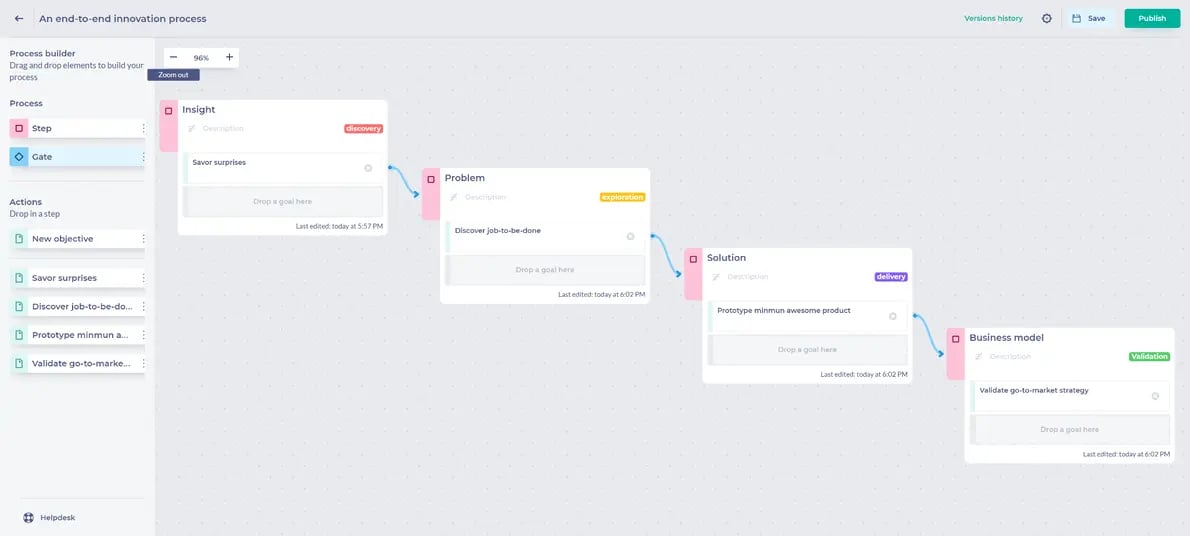This screenshot has height=536, width=1190.
Task: Remove the Savor surprises goal from Insight
Action: pos(368,168)
